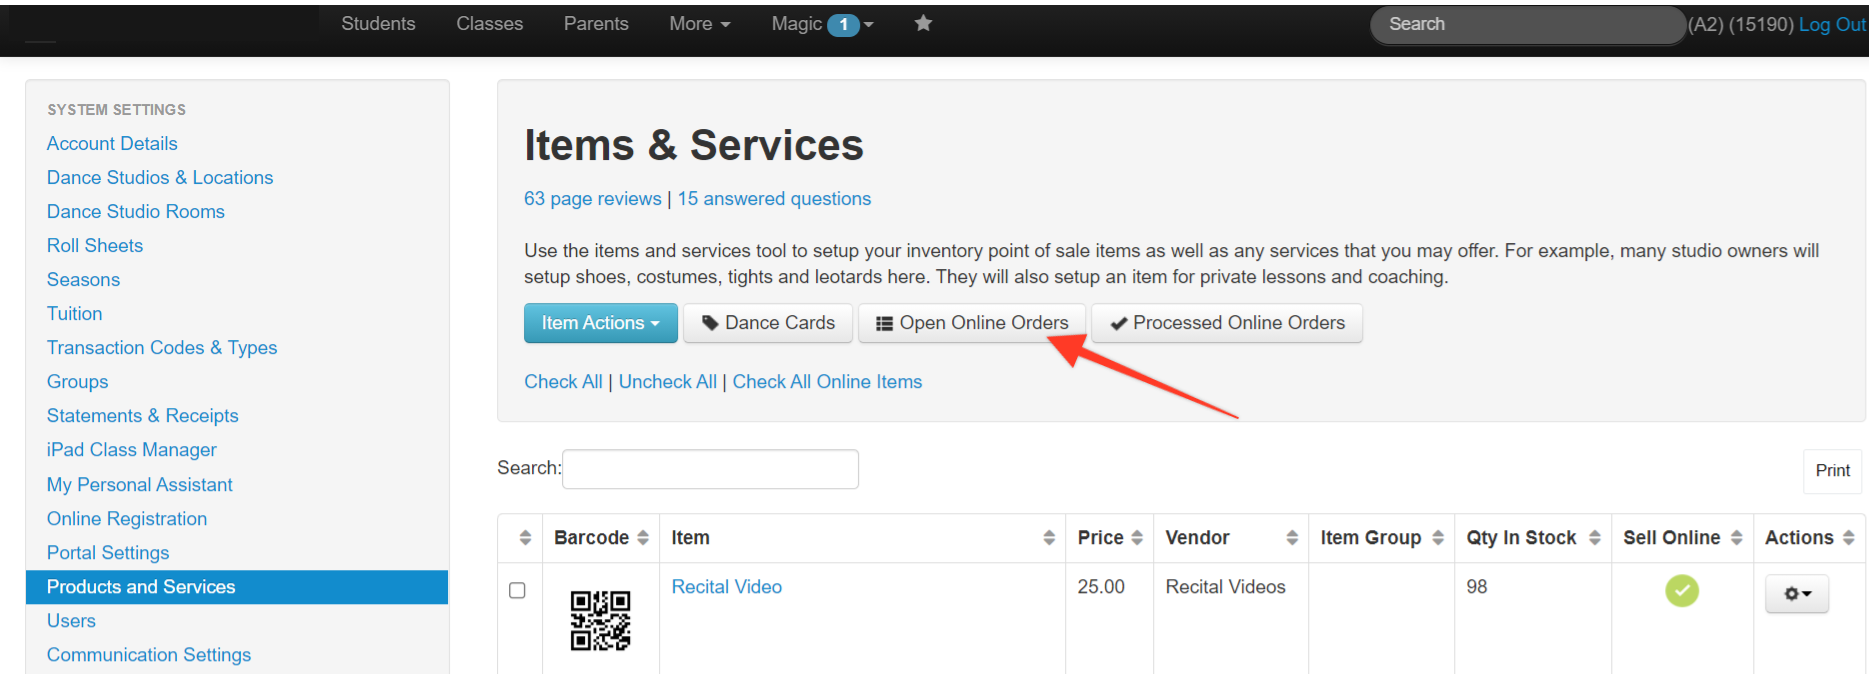Sort table by the Qty In Stock arrows

coord(1595,538)
